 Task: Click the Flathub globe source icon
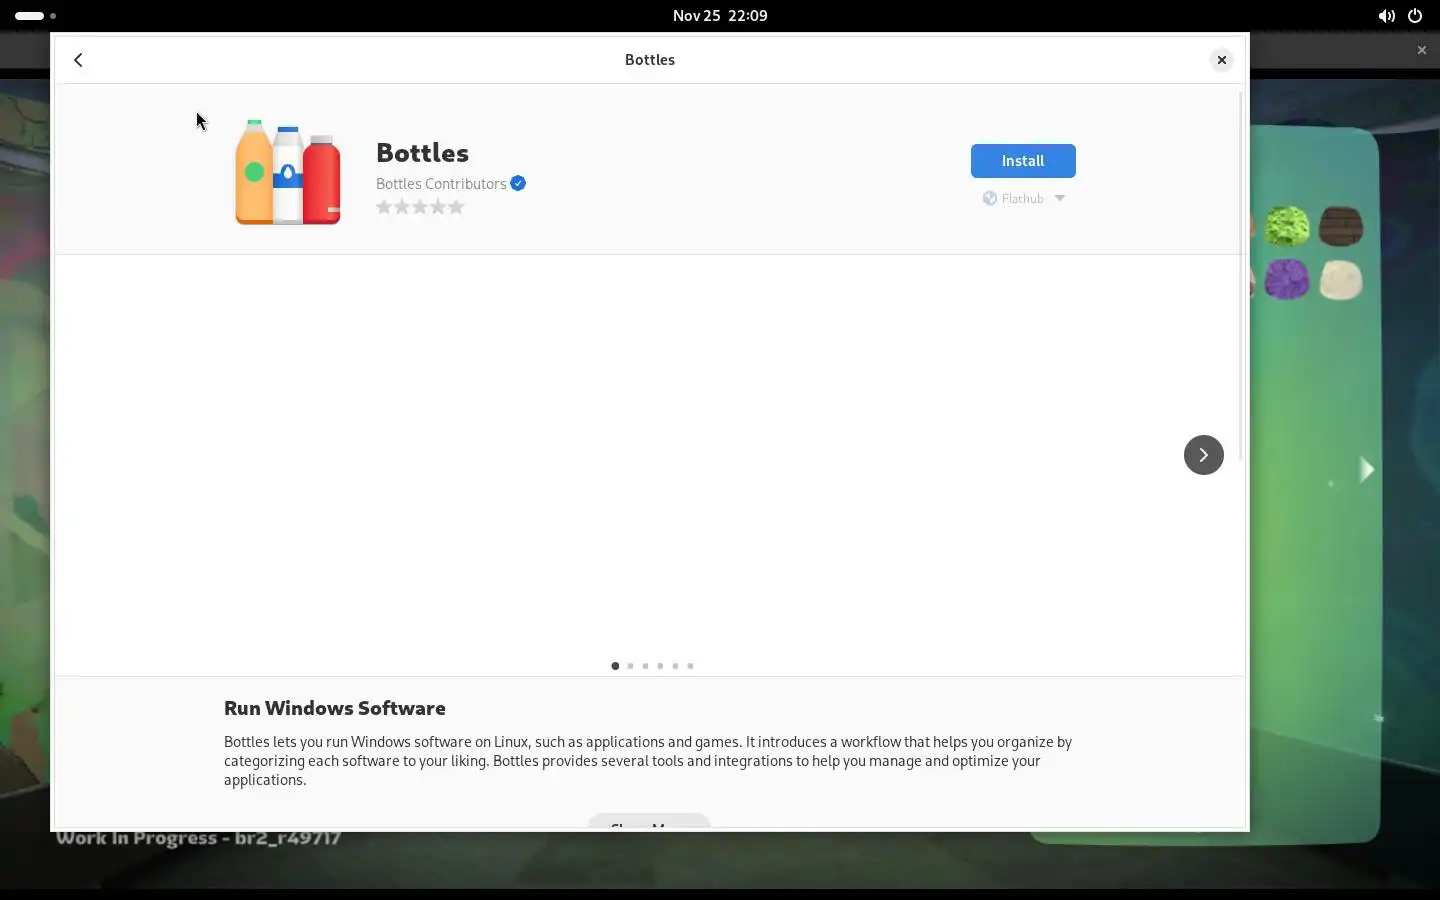pyautogui.click(x=990, y=199)
